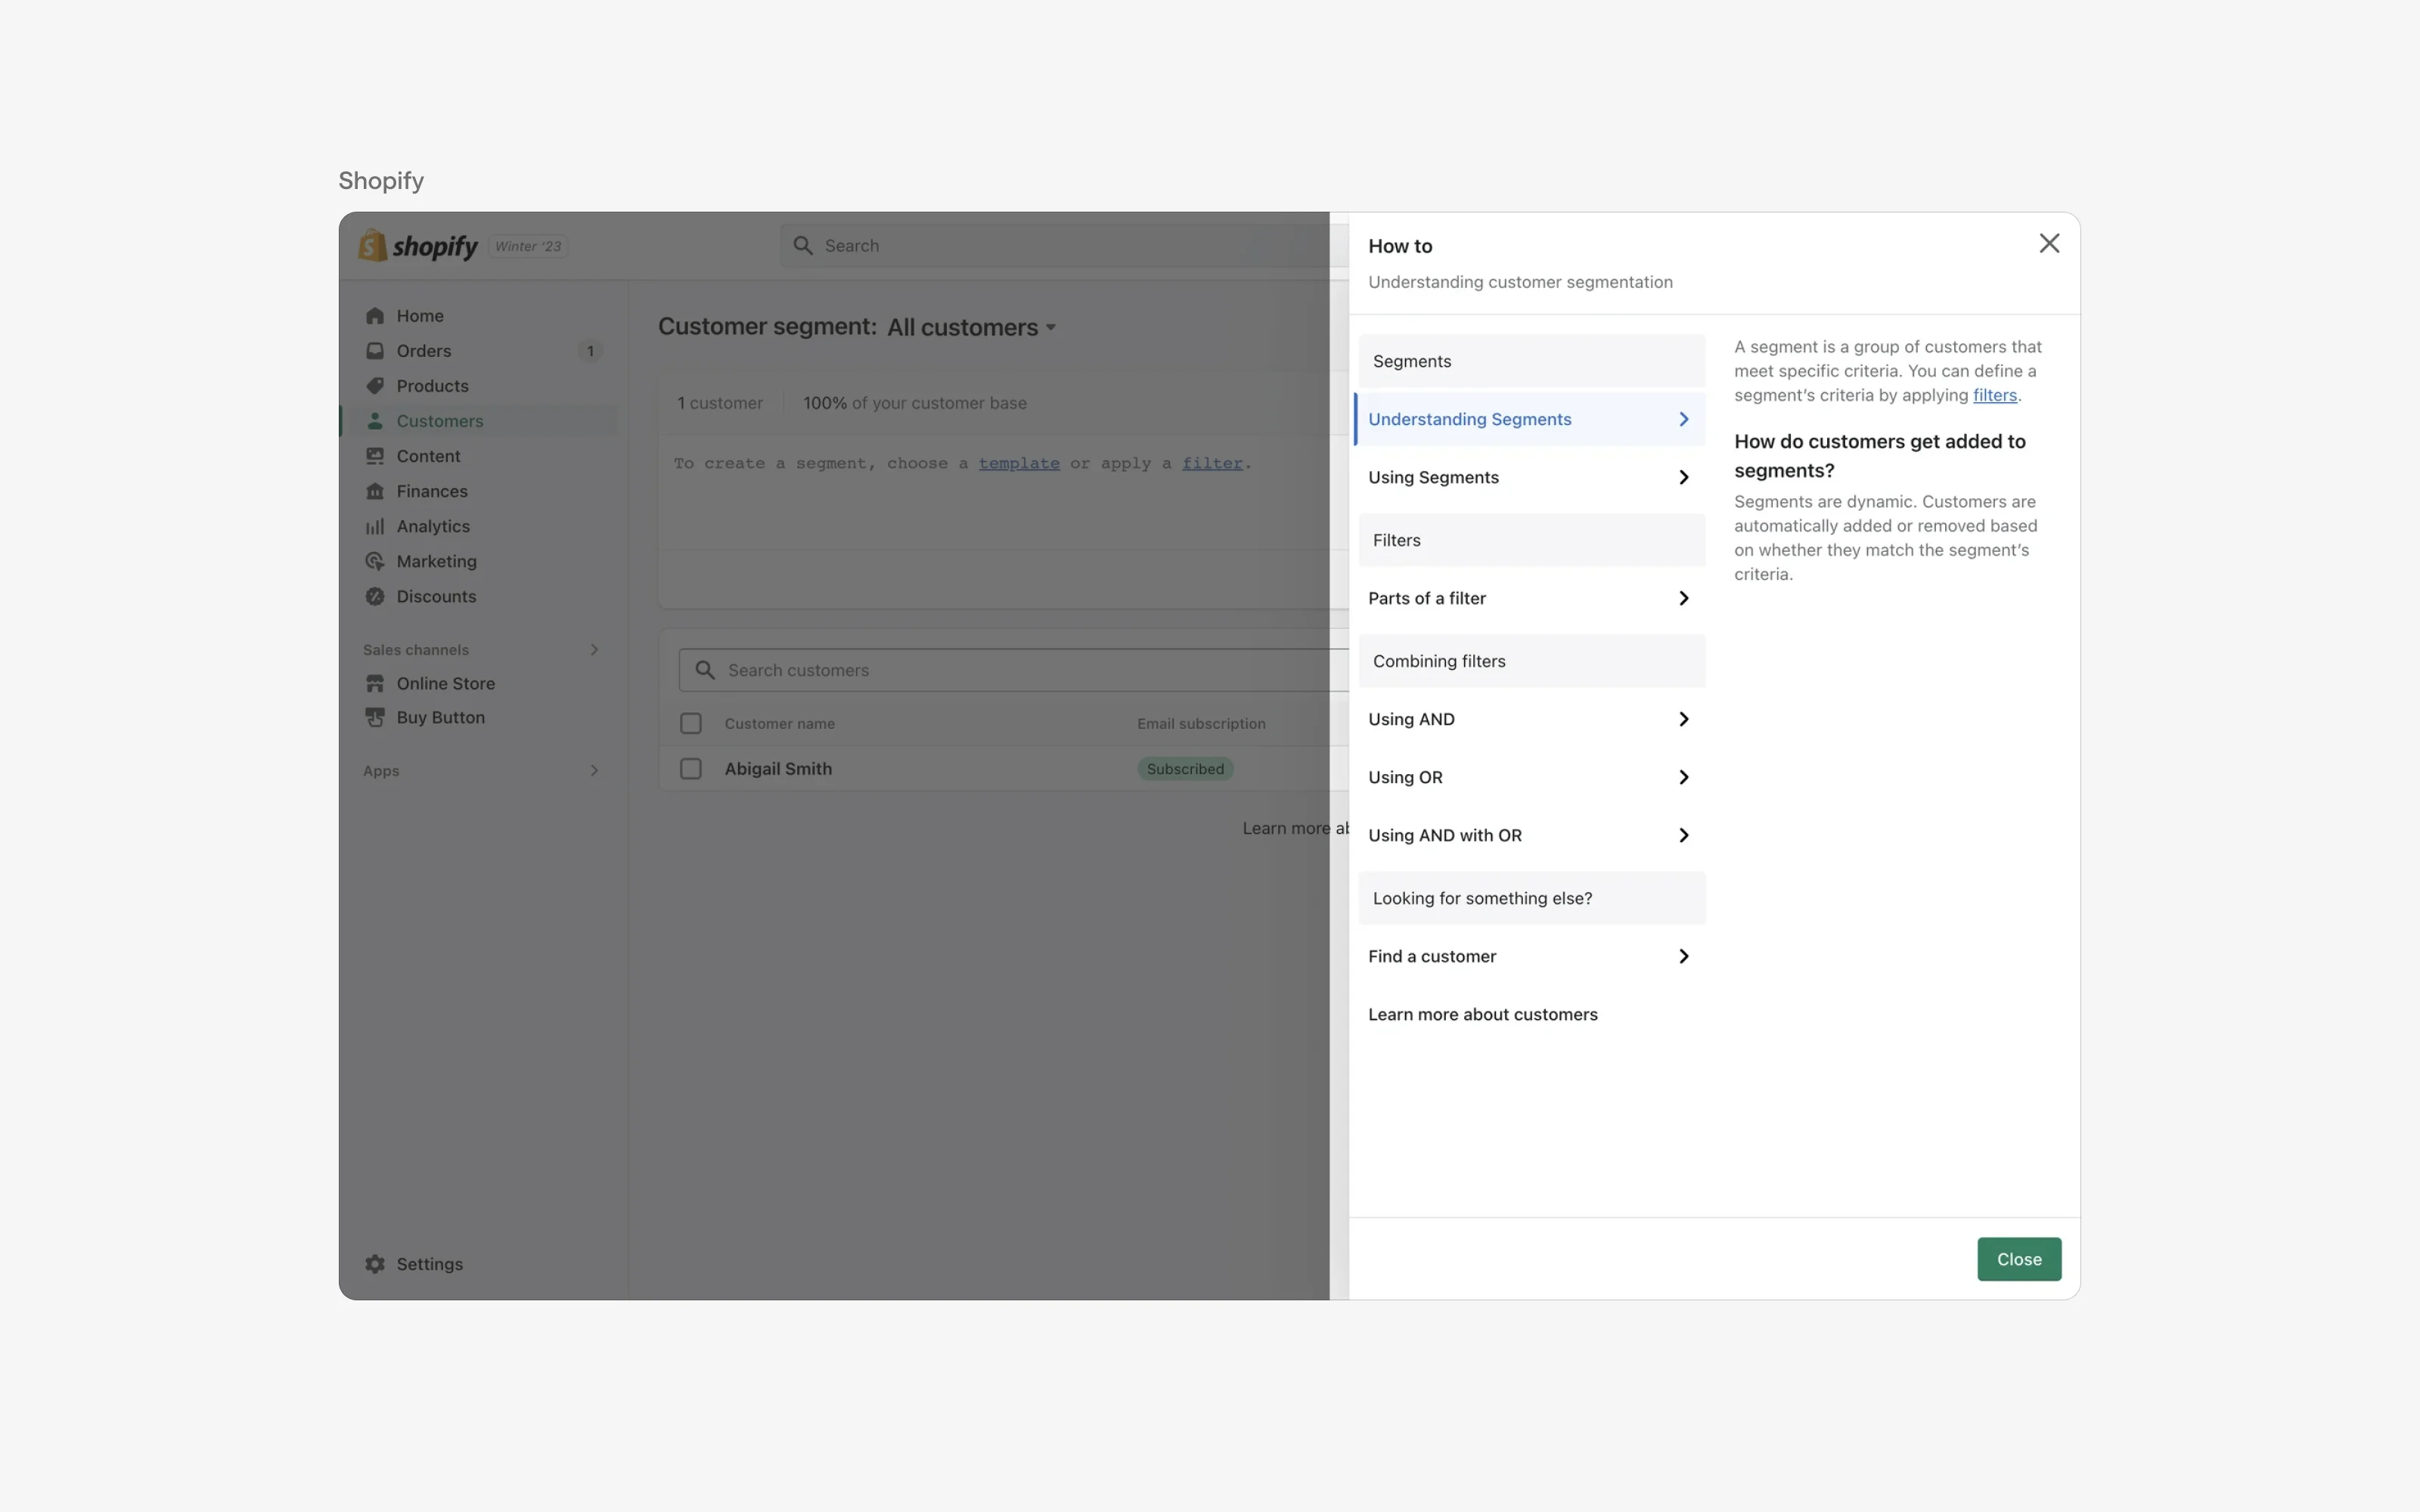Expand the Sales channels section
Viewport: 2420px width, 1512px height.
coord(594,649)
